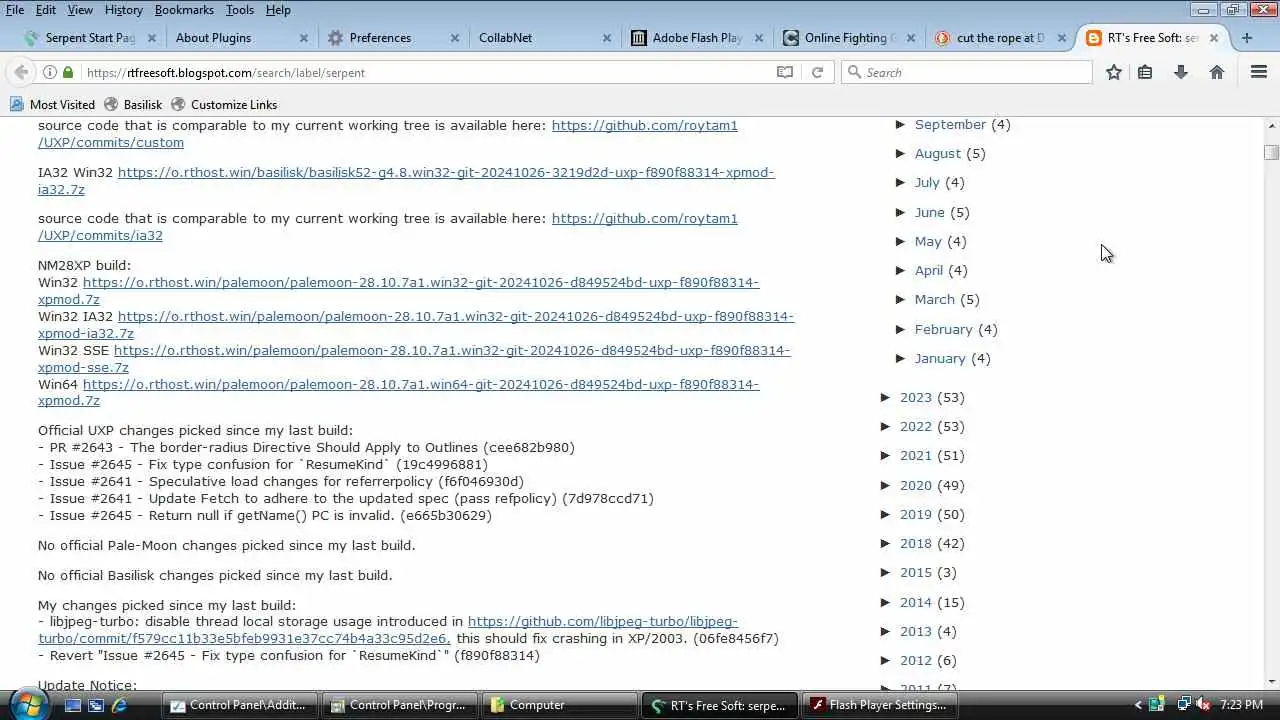The width and height of the screenshot is (1280, 720).
Task: Switch to Computer window in taskbar
Action: click(x=560, y=705)
